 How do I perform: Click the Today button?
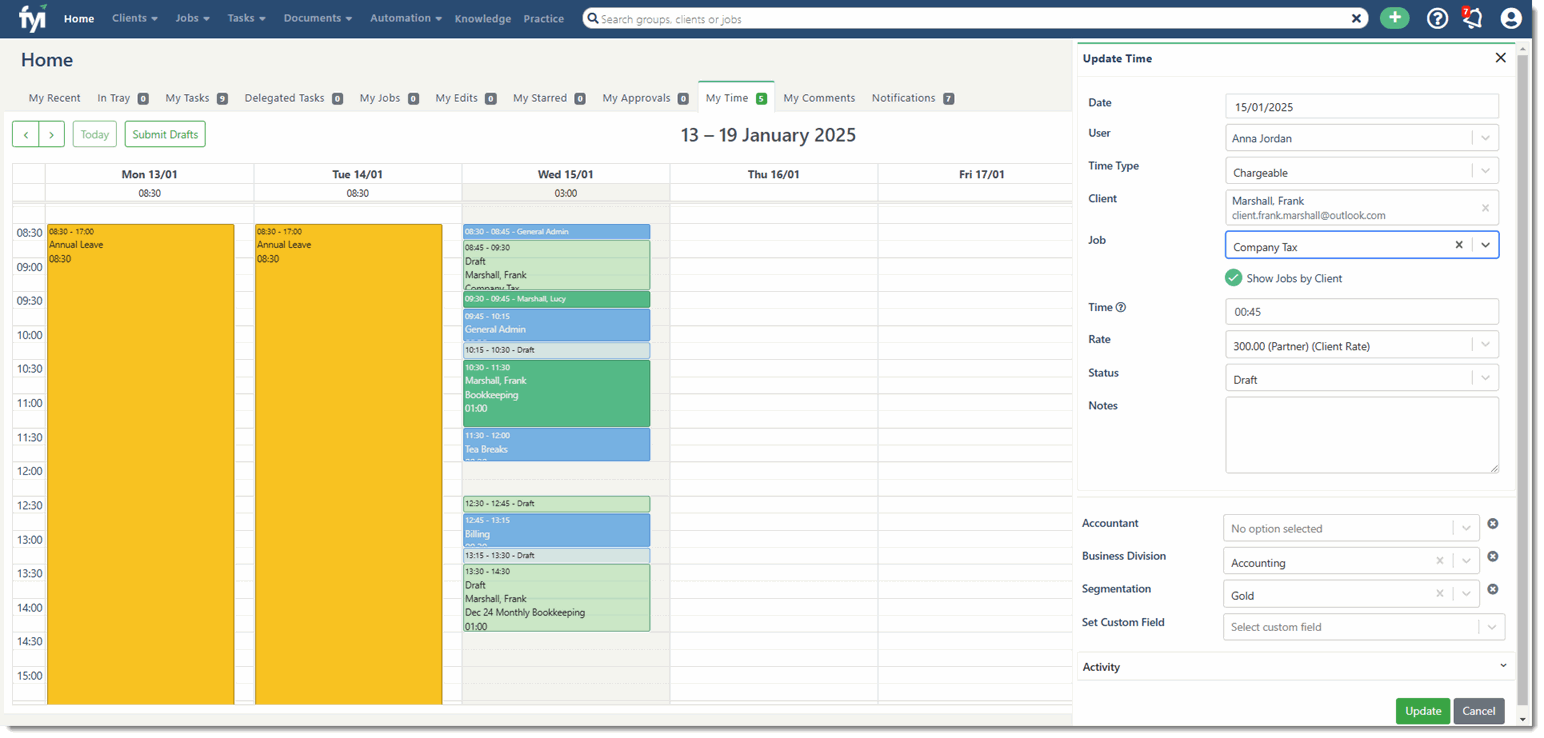pos(95,134)
